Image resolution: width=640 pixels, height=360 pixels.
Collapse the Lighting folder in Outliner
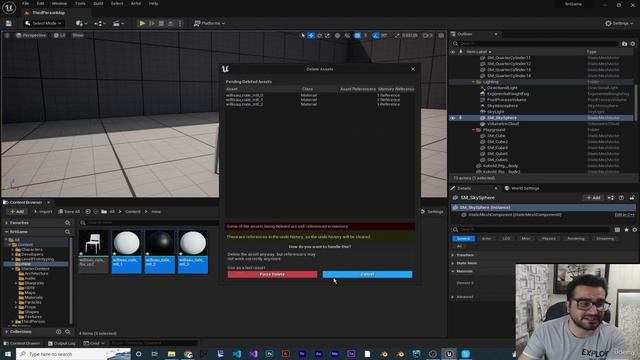[473, 82]
